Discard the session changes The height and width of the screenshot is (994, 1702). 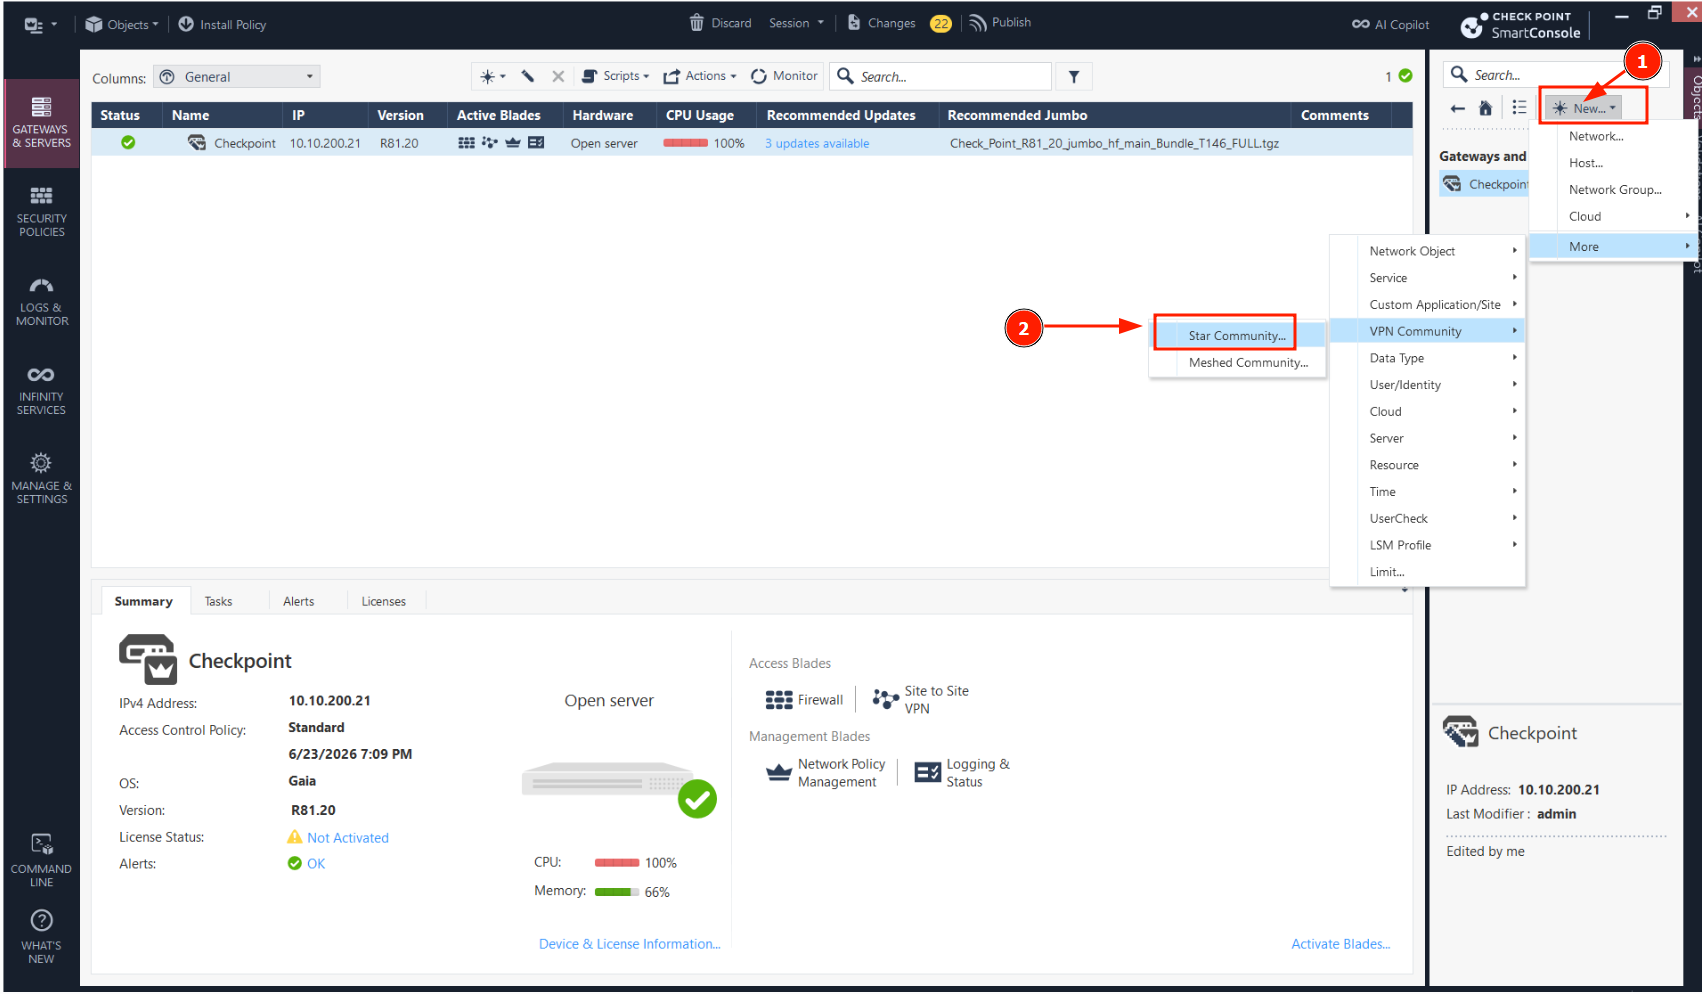pos(721,23)
